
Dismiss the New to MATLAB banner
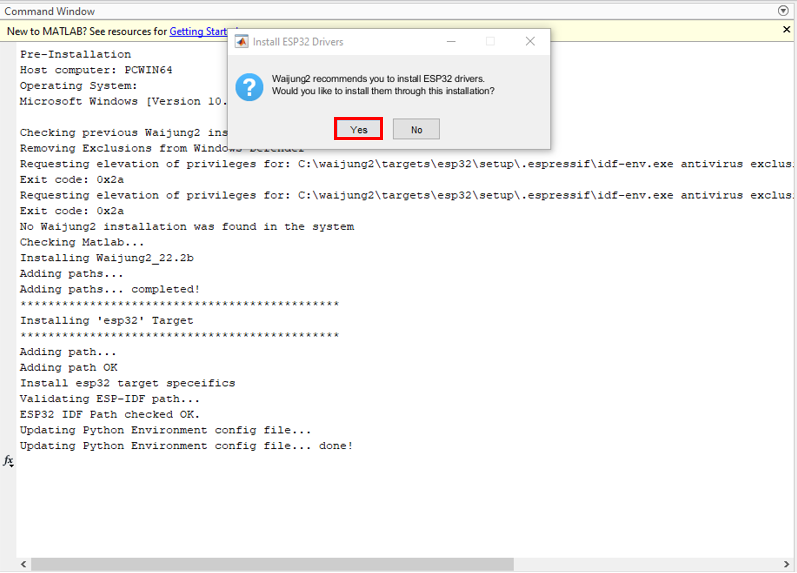[x=786, y=30]
